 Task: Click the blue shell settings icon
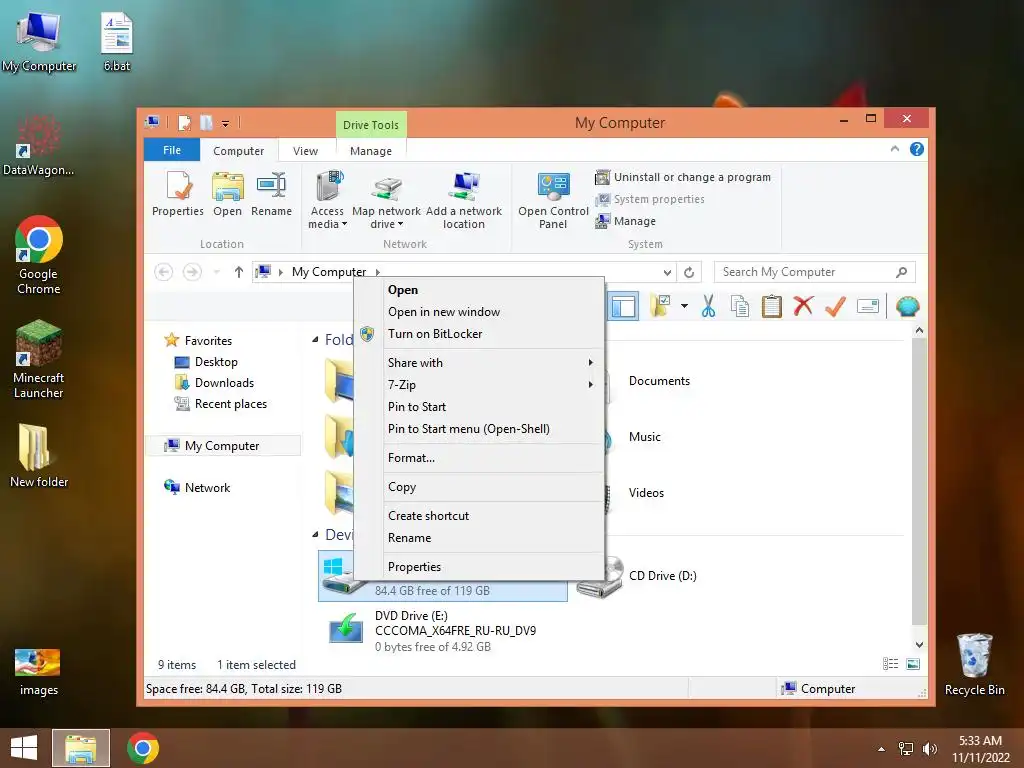coord(908,306)
